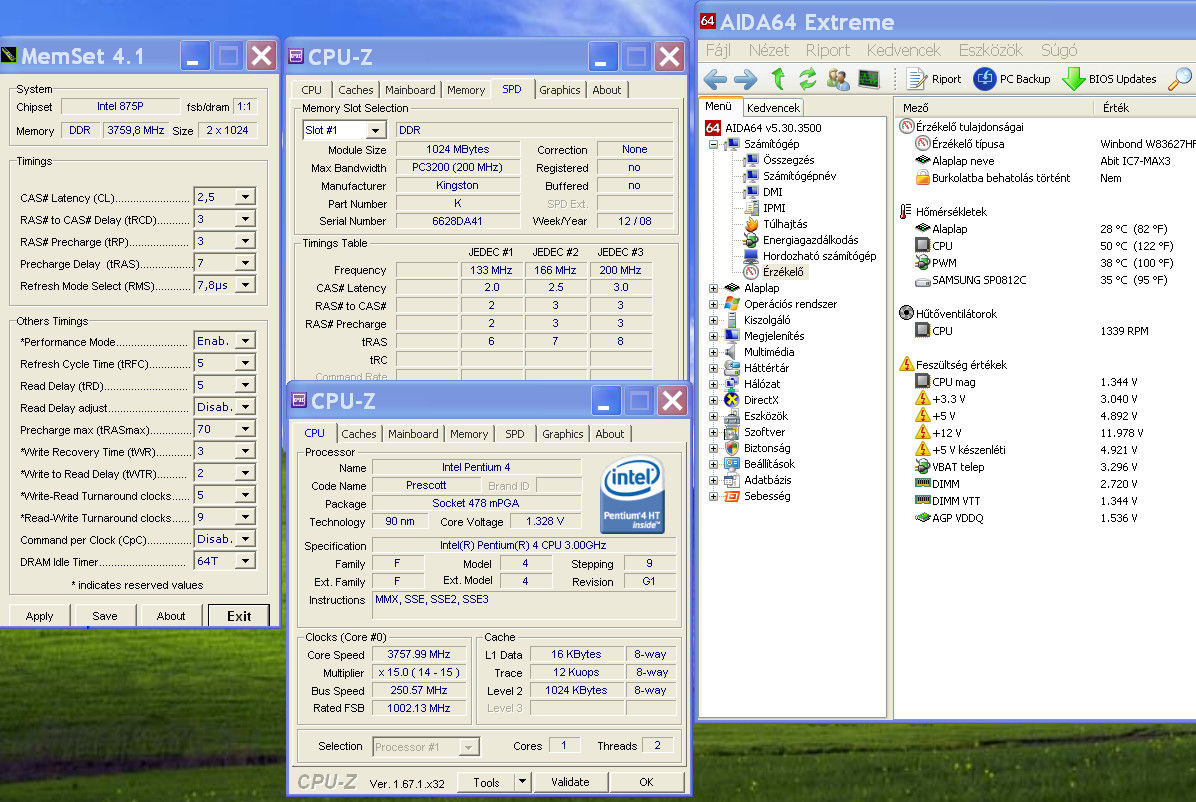
Task: Refresh AIDA64 with green circular arrows
Action: click(x=808, y=79)
